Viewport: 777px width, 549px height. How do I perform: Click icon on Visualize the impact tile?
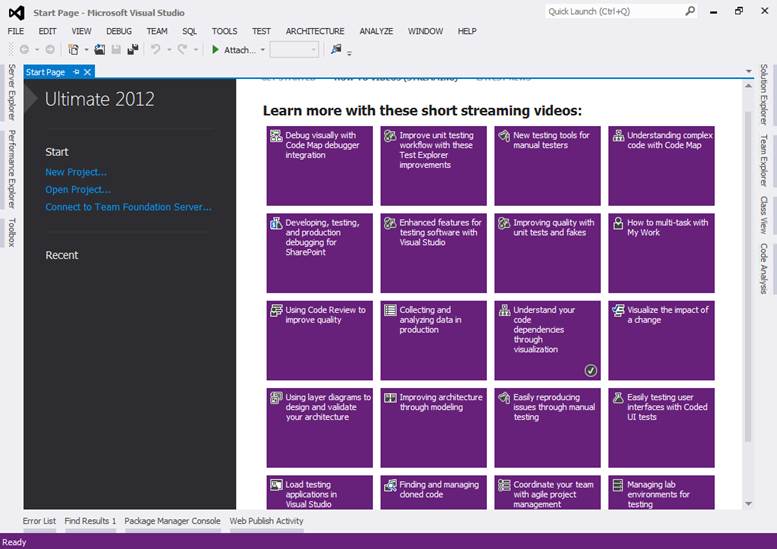pos(618,311)
